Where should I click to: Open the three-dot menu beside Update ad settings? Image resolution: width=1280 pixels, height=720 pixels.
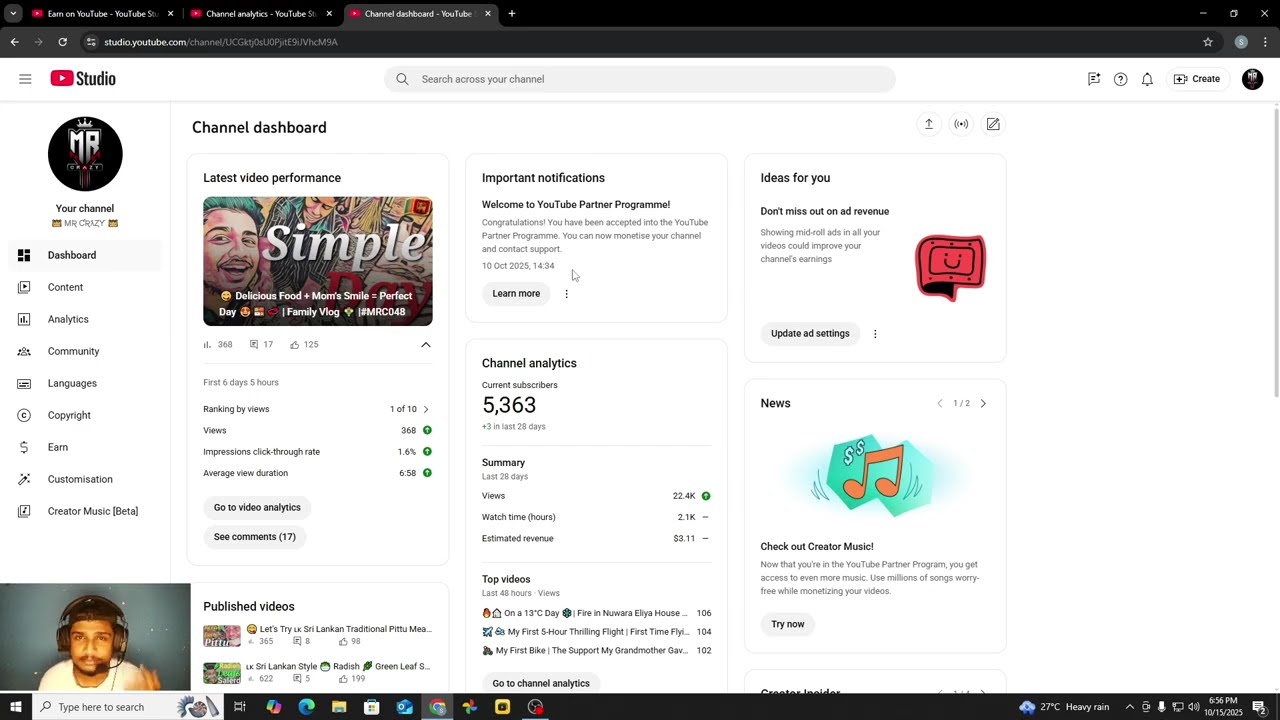click(x=875, y=334)
